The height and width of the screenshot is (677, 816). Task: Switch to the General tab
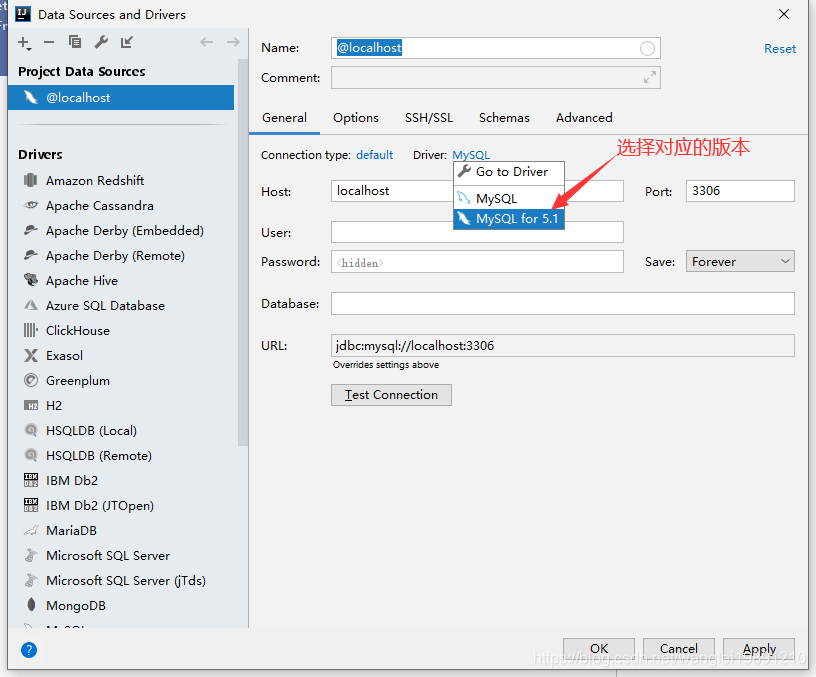284,118
